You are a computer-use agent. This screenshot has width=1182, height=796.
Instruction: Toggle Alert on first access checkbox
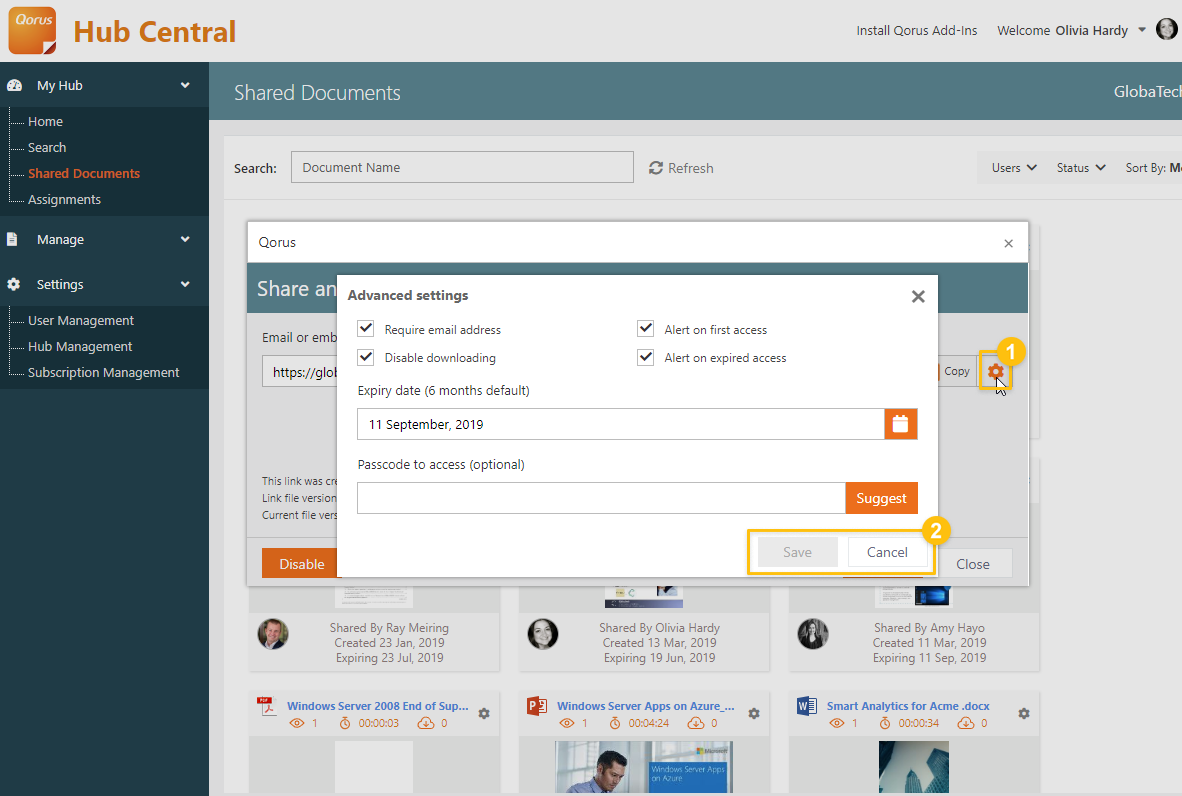coord(645,329)
